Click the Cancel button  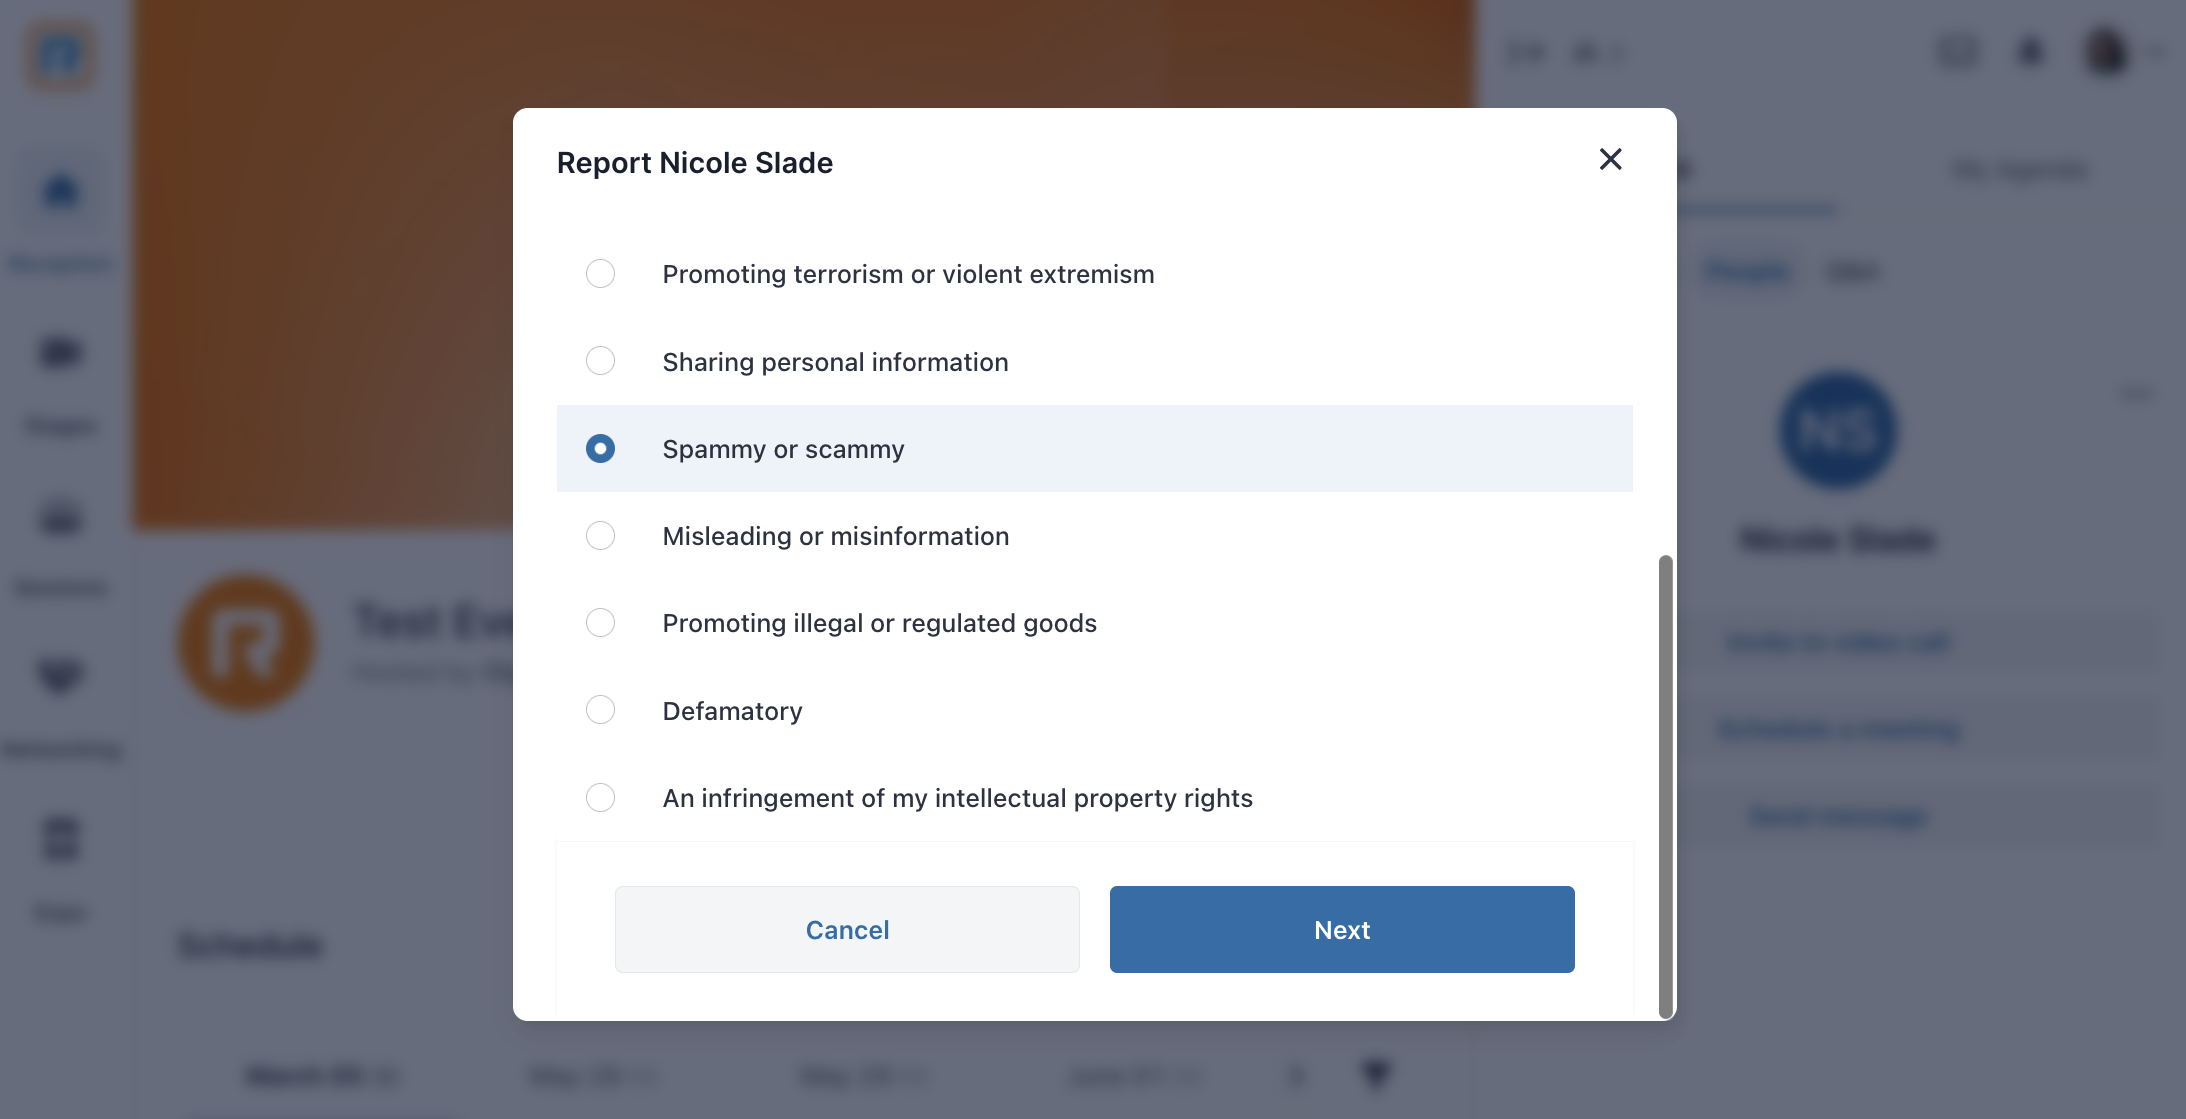click(847, 929)
